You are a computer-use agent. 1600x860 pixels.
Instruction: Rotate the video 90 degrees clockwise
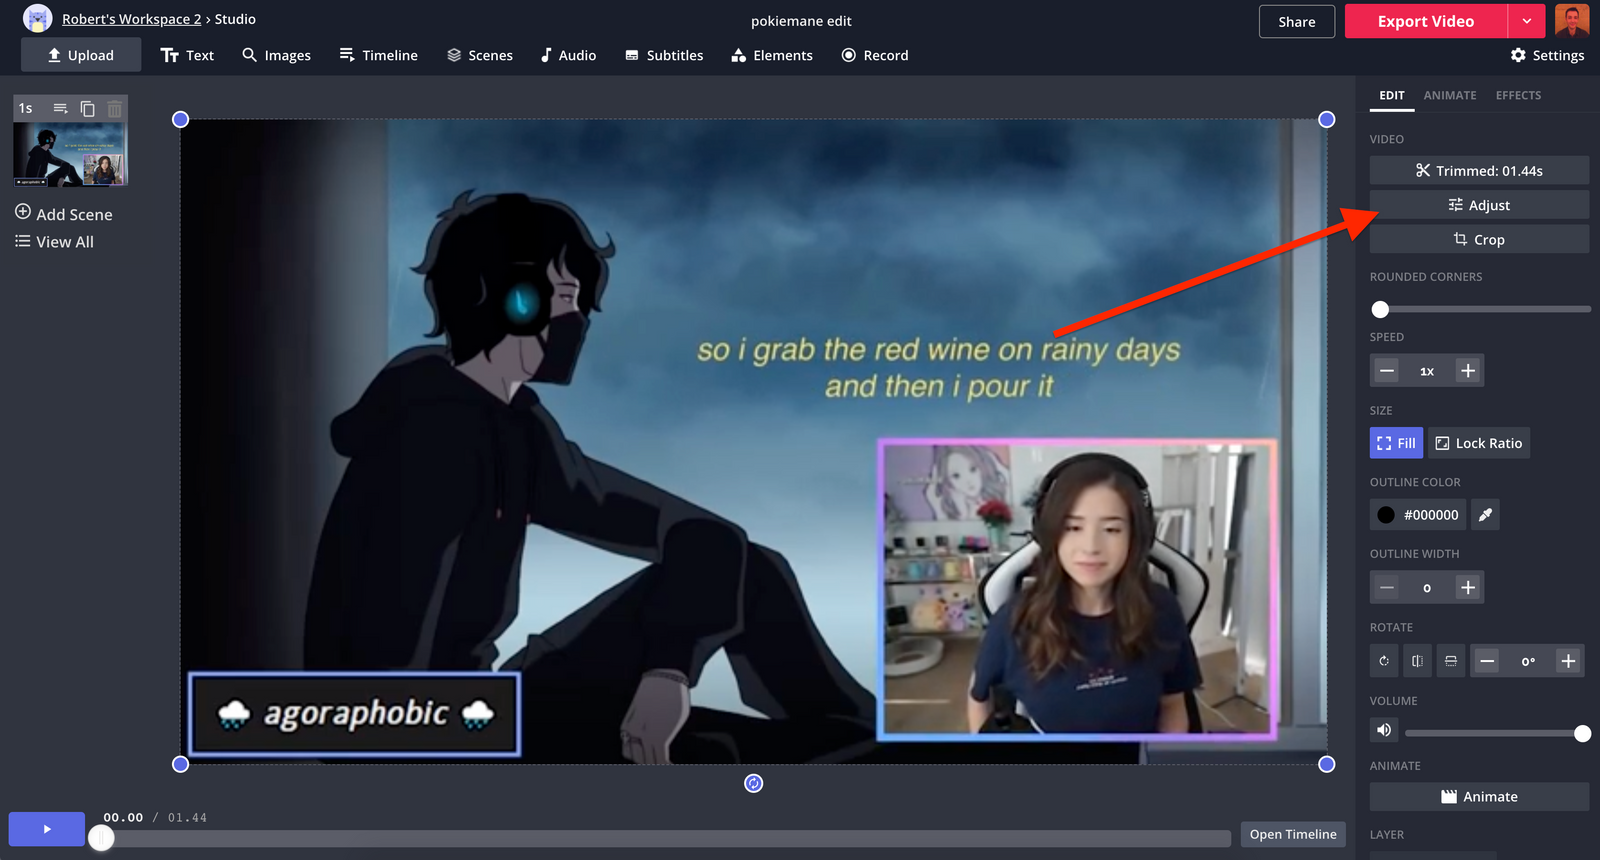pyautogui.click(x=1384, y=661)
